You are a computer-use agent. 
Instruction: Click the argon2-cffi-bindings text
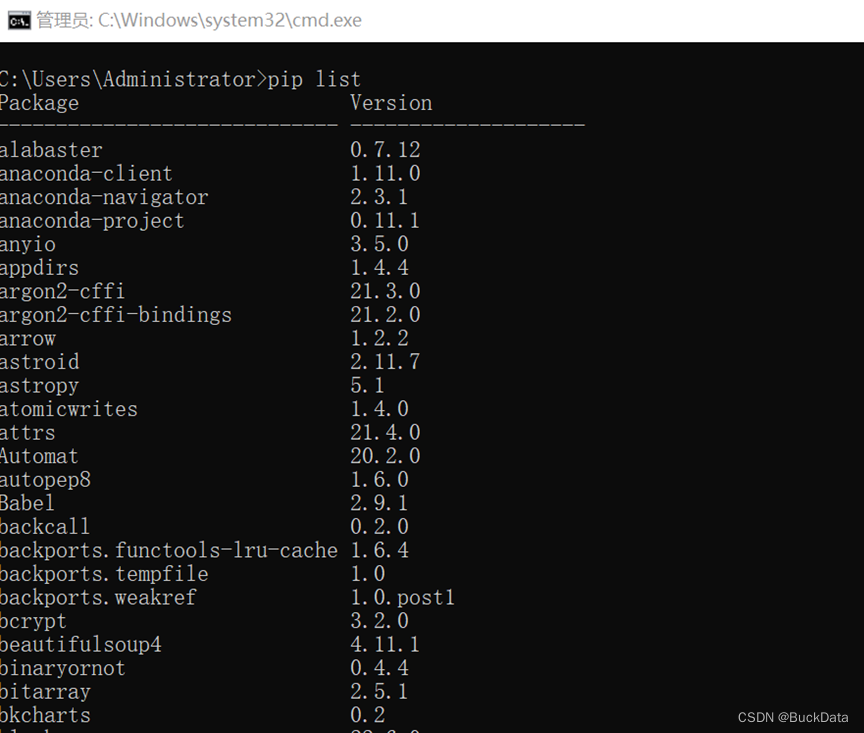click(116, 314)
